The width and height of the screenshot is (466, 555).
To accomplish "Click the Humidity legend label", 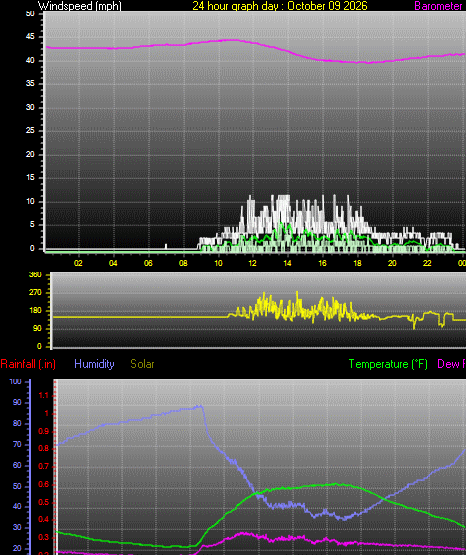I will pos(94,364).
